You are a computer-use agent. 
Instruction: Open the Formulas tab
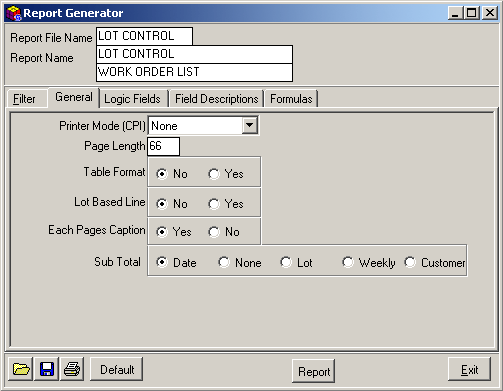[x=291, y=99]
